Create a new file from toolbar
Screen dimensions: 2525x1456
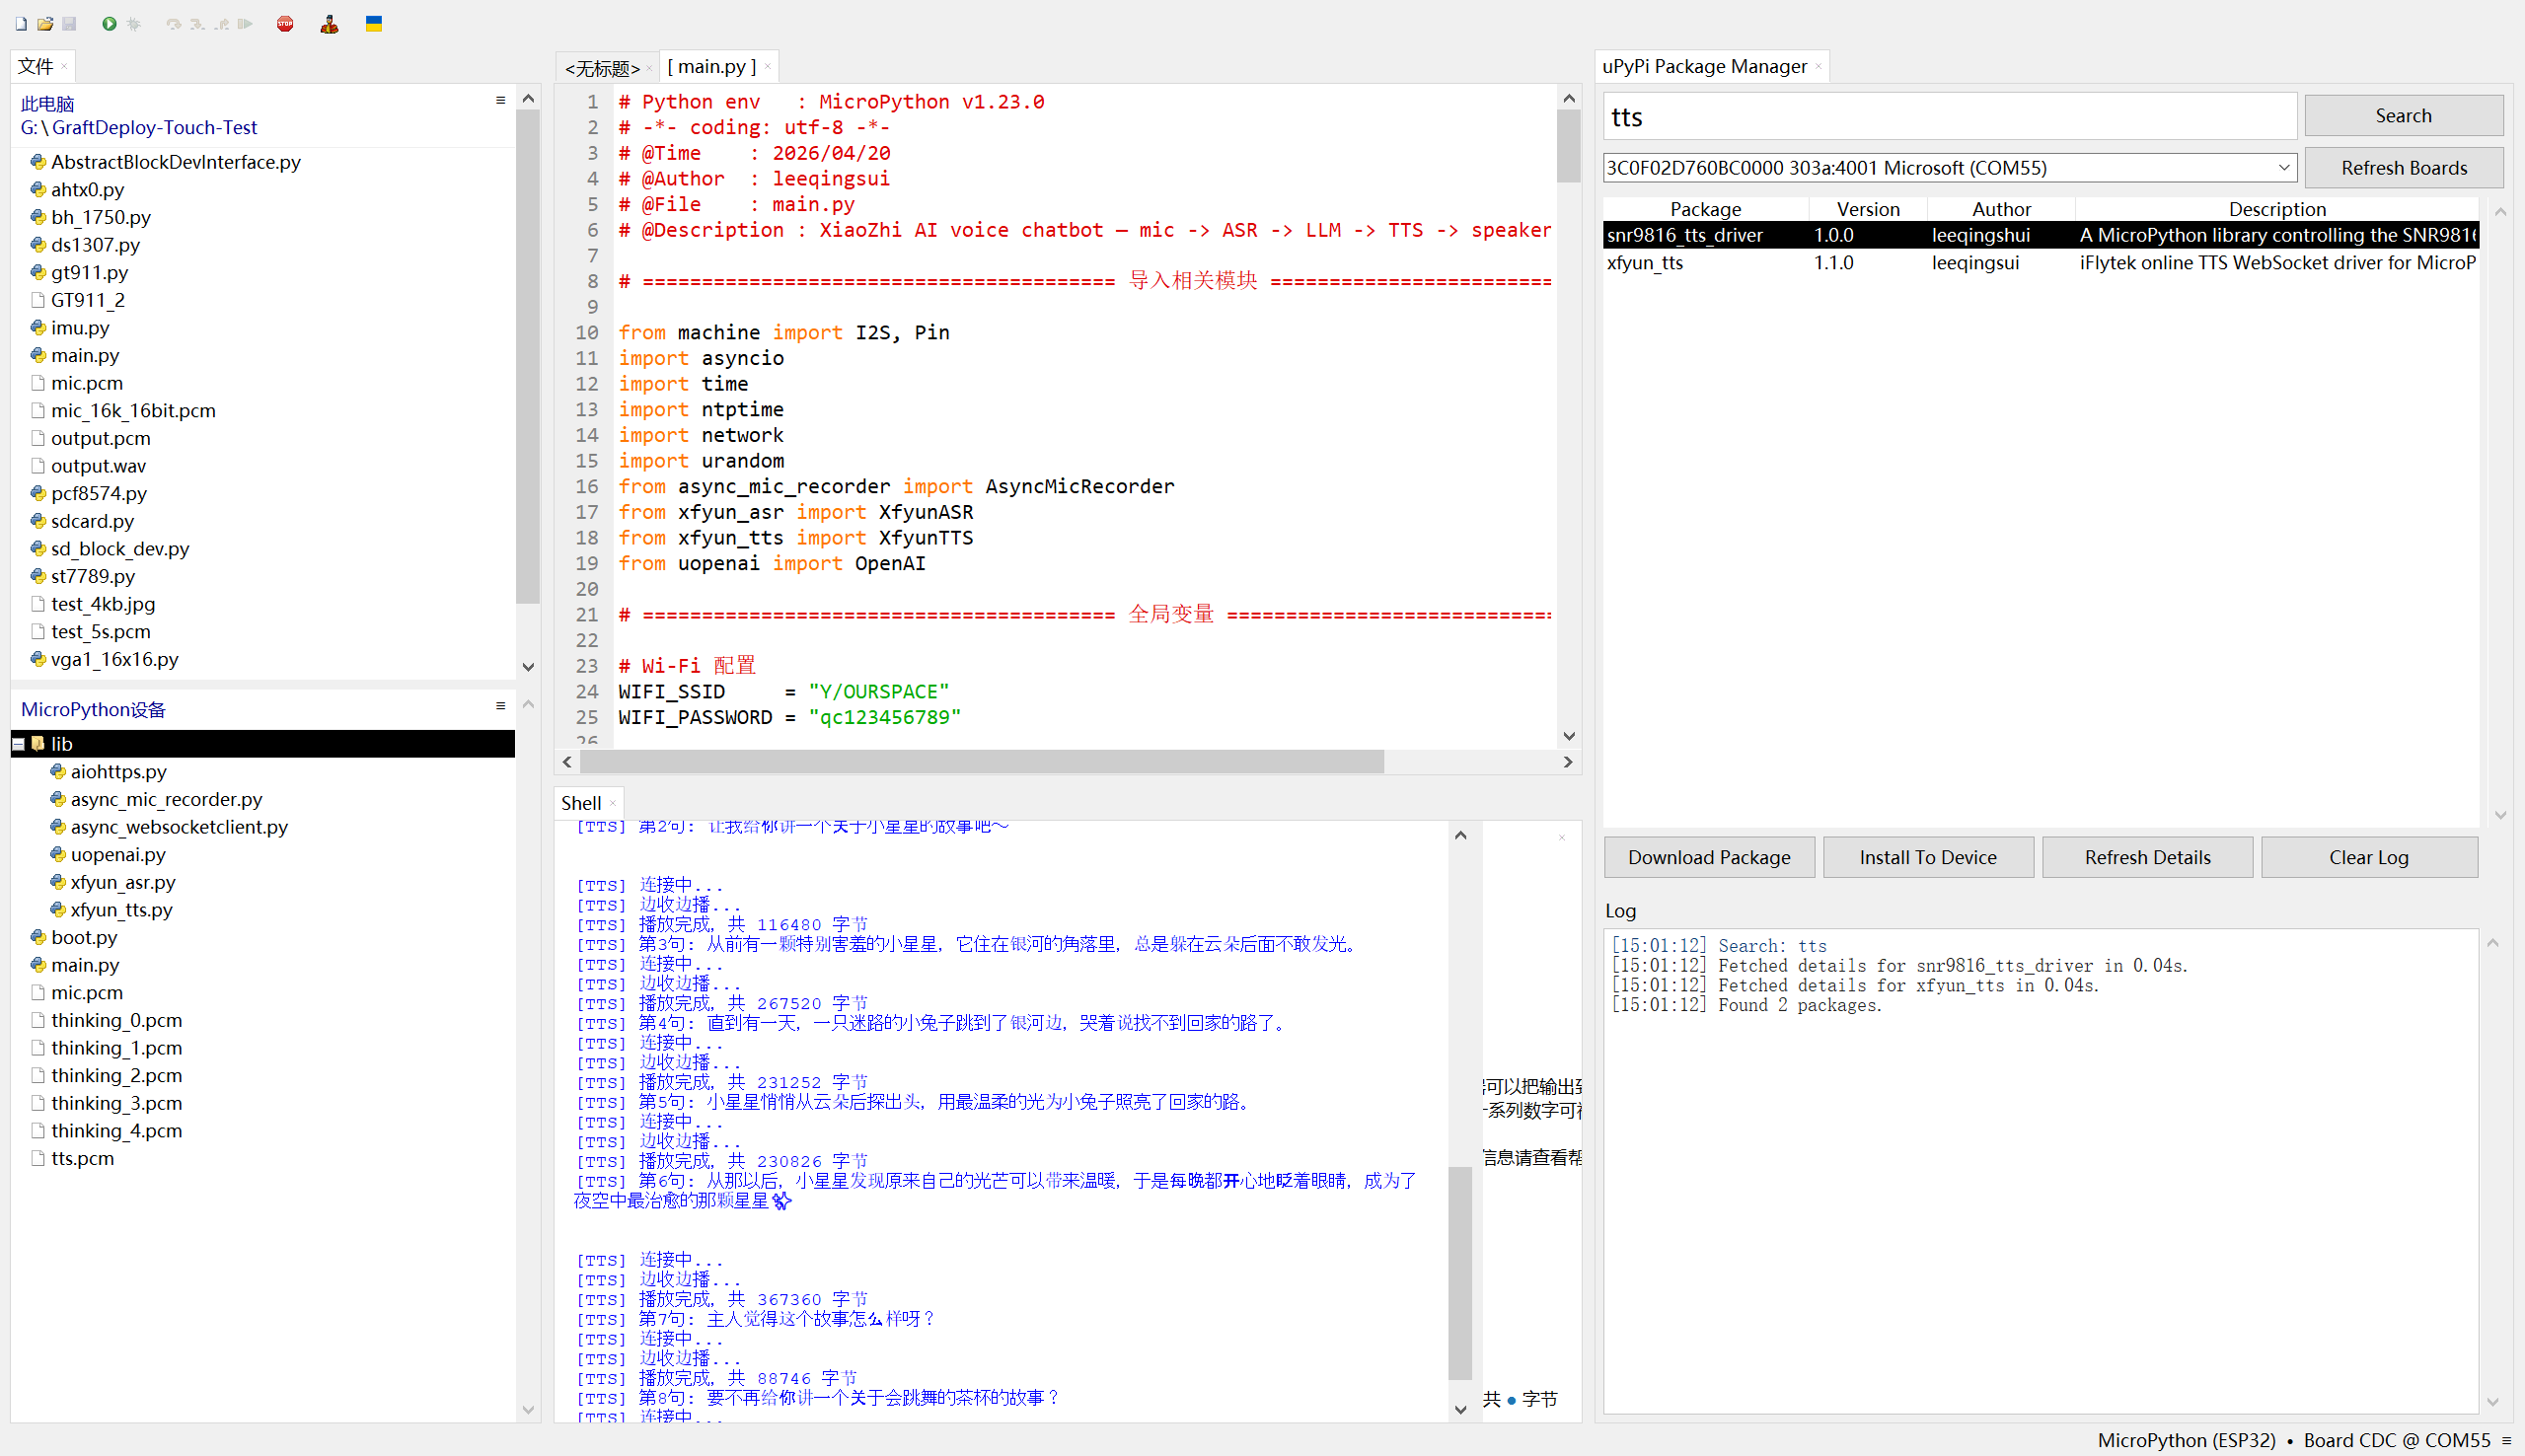[x=21, y=23]
